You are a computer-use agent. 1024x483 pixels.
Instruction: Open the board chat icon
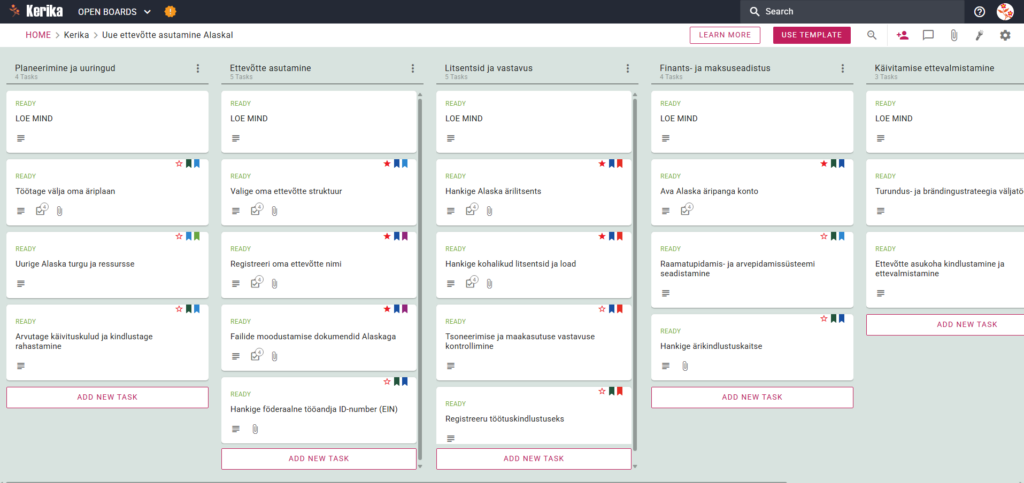(928, 35)
